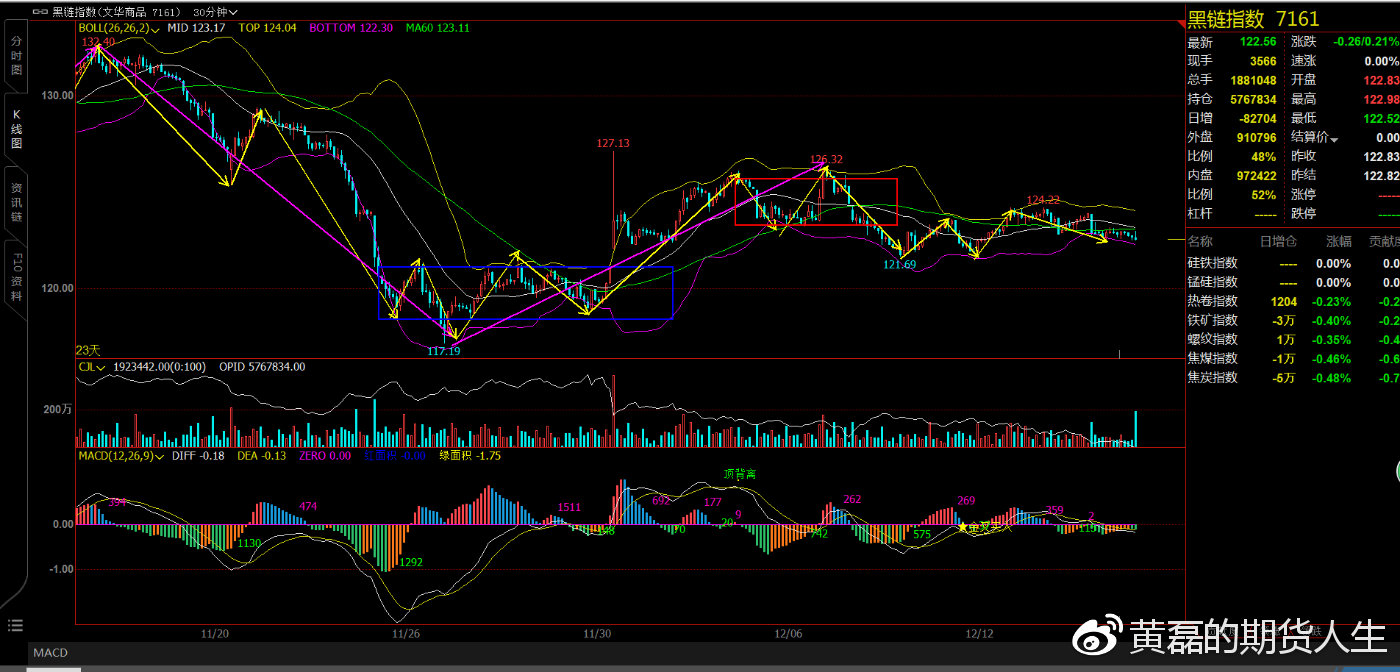This screenshot has height=672, width=1400.
Task: Click the 11/30 date marker on timeline
Action: click(x=597, y=634)
